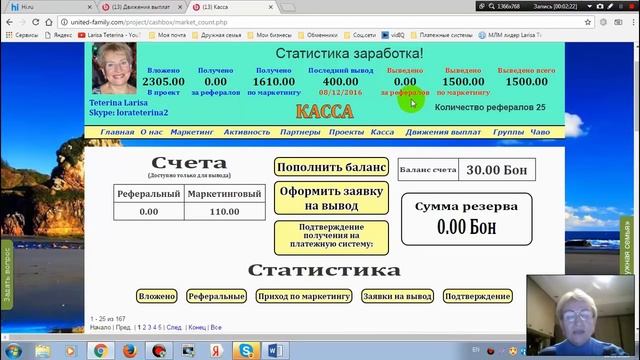Viewport: 640px width, 360px height.
Task: Go to pagination page 5
Action: click(160, 327)
